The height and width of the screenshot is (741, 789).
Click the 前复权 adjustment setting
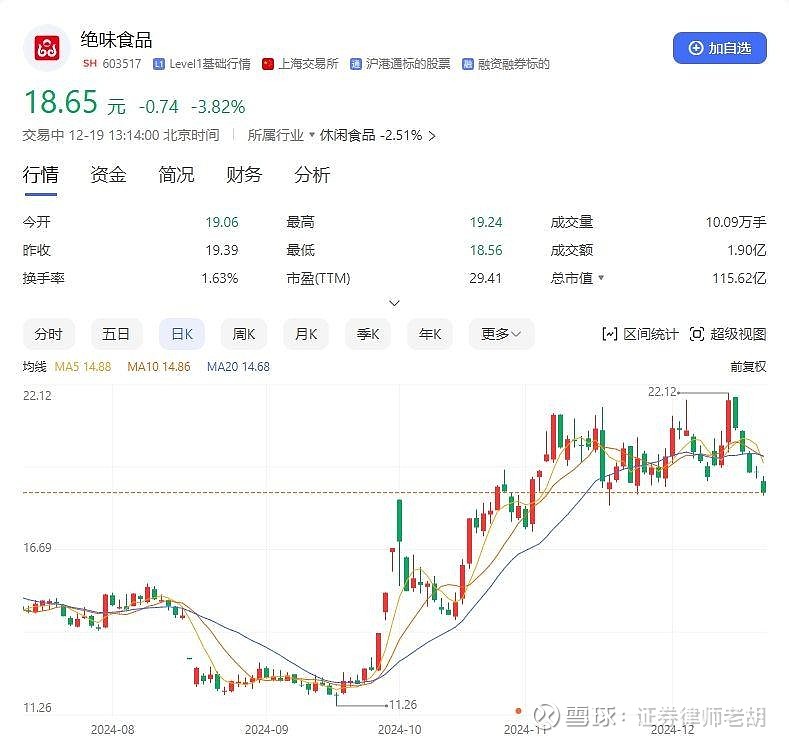click(748, 367)
